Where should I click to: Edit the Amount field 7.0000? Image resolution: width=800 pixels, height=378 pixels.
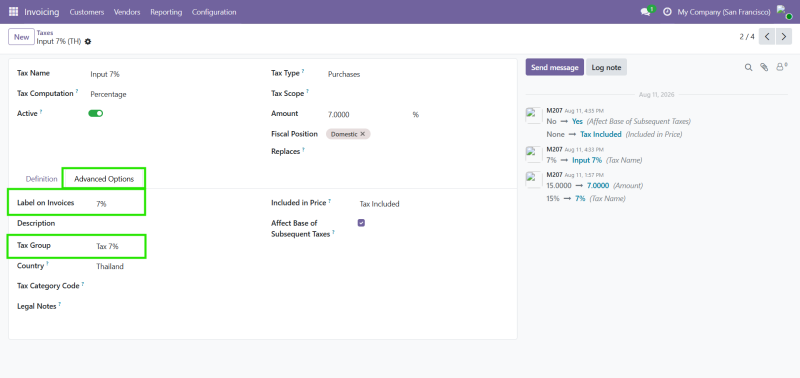[x=367, y=115]
